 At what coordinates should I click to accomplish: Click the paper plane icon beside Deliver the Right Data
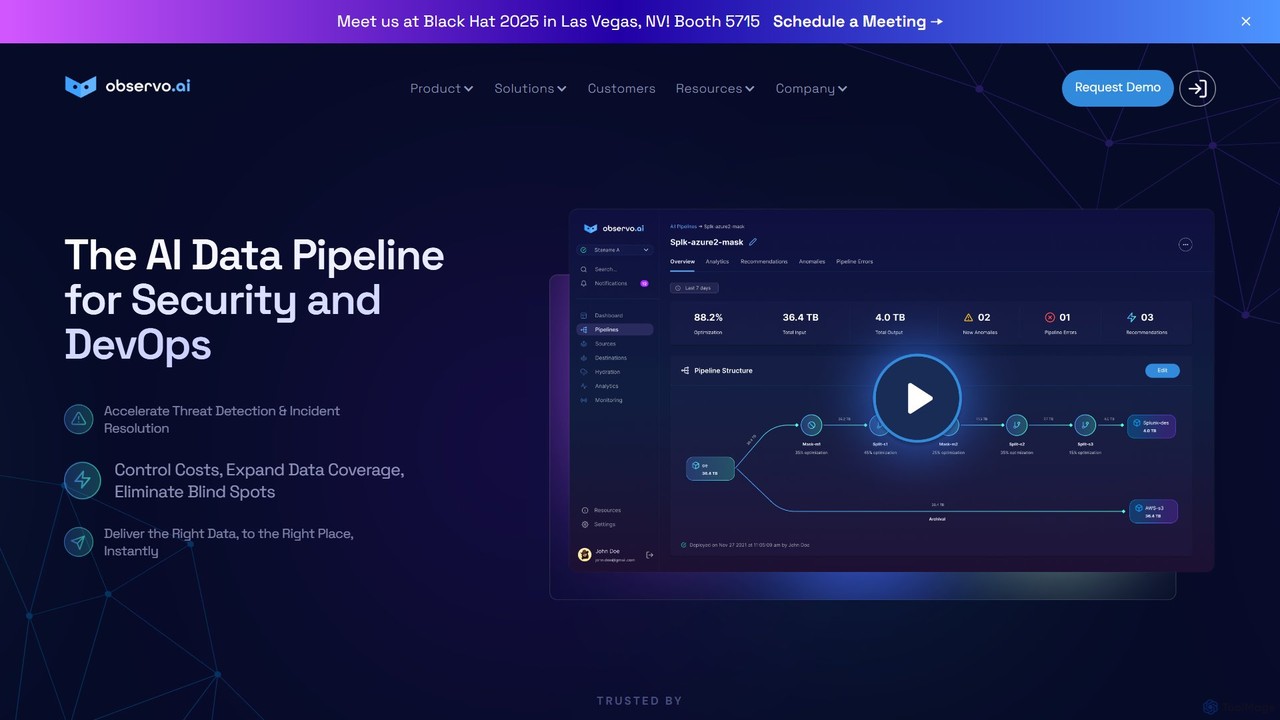(79, 542)
